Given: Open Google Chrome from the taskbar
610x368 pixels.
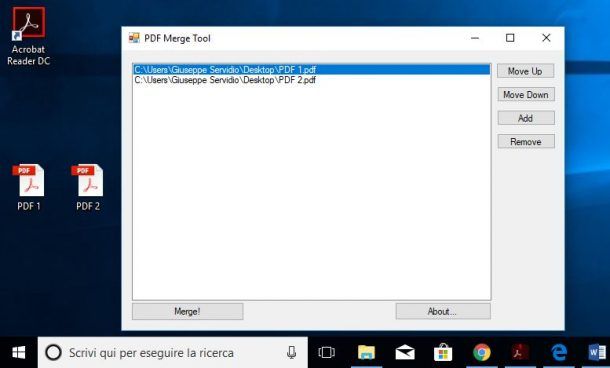Looking at the screenshot, I should (x=482, y=352).
